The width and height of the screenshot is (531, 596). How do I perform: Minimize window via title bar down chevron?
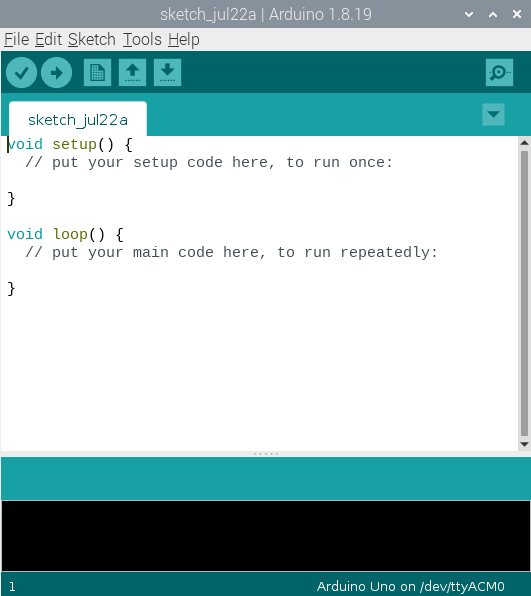[x=469, y=14]
